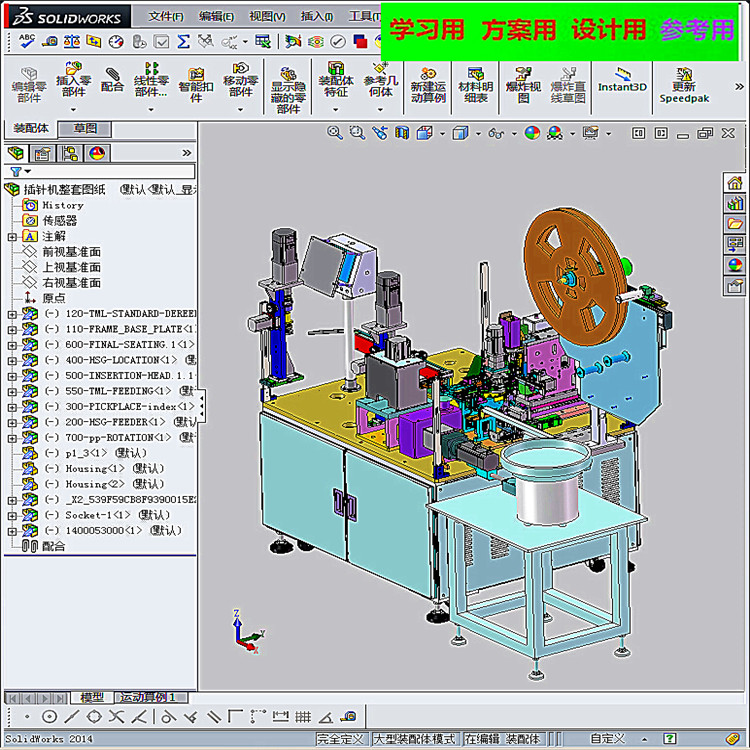The image size is (750, 750).
Task: Expand 600-FINAL-SEATING tree node
Action: [12, 345]
